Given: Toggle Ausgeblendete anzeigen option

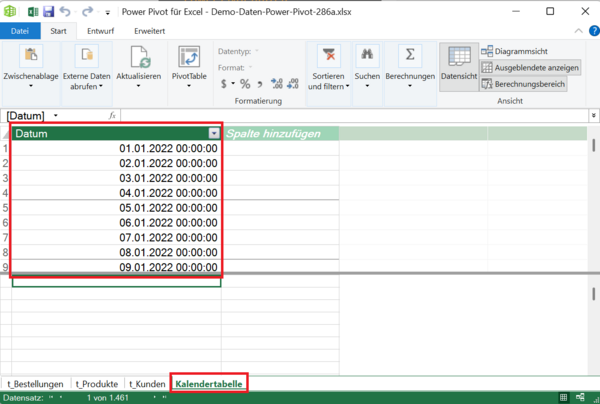Looking at the screenshot, I should point(523,67).
